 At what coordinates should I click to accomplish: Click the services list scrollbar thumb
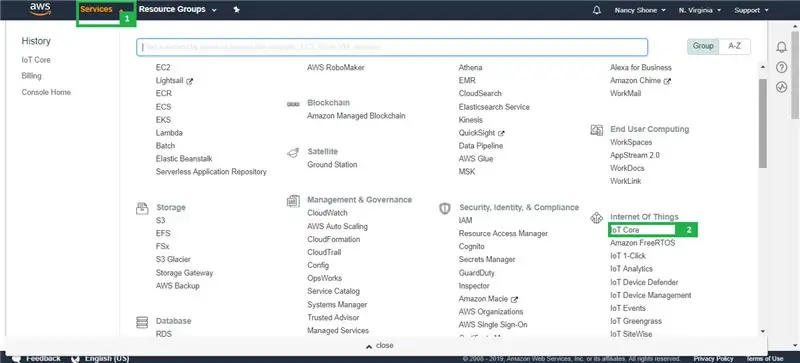[x=763, y=123]
